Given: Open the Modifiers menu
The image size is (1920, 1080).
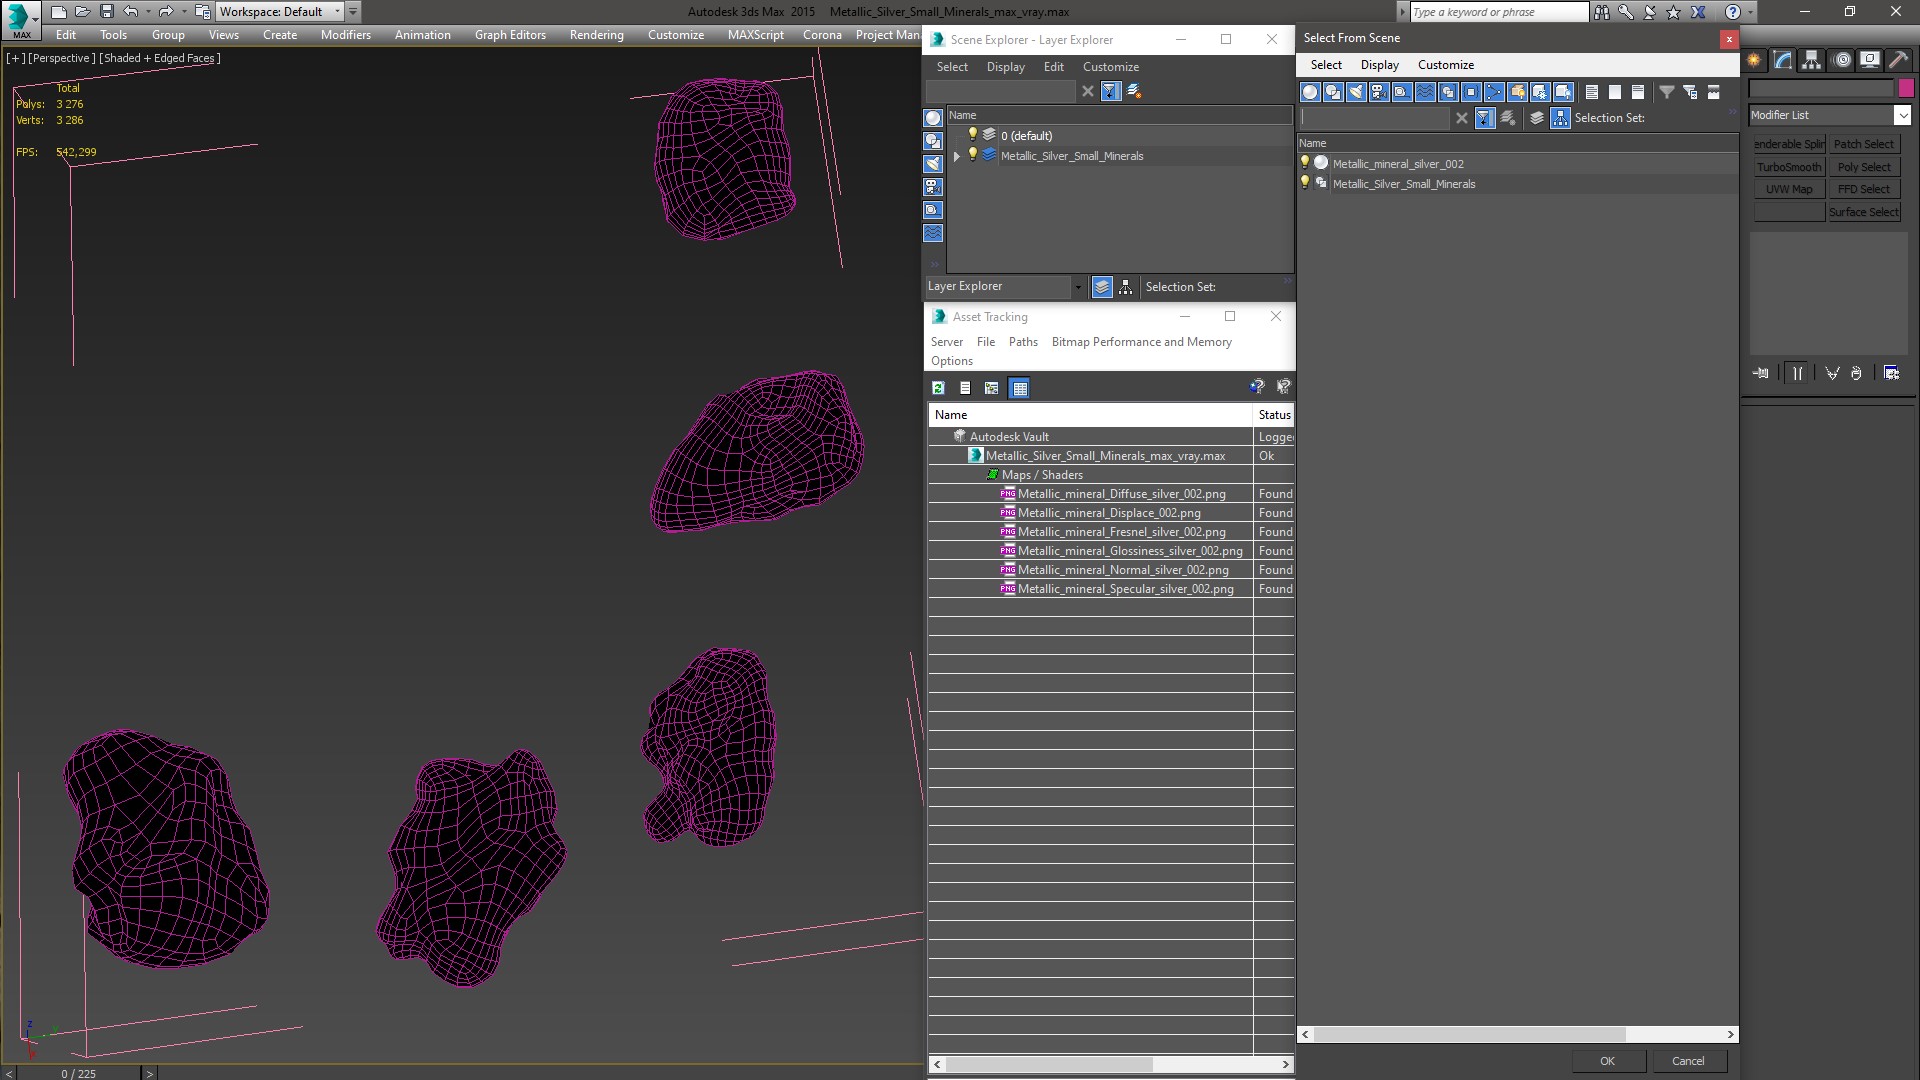Looking at the screenshot, I should click(x=345, y=35).
